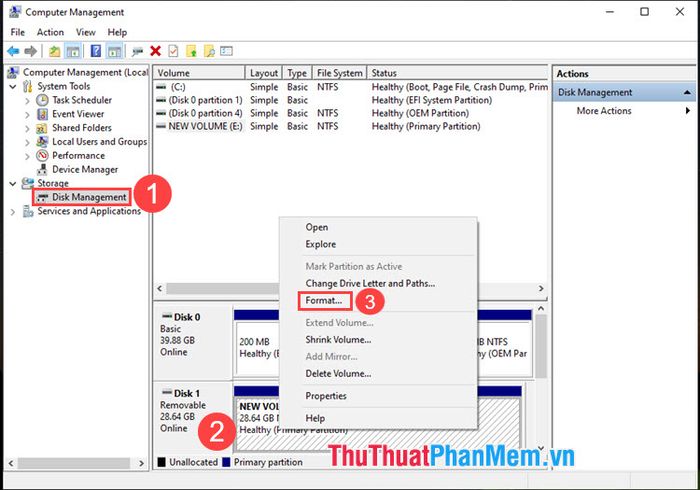This screenshot has width=700, height=490.
Task: Click the Disk 0 label box
Action: [x=193, y=341]
